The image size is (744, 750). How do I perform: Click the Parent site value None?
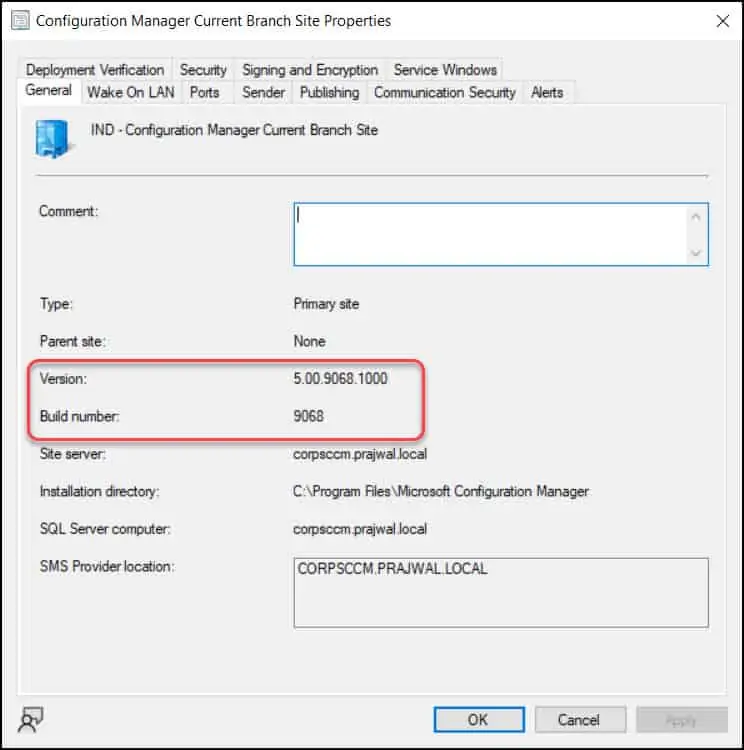(x=309, y=341)
